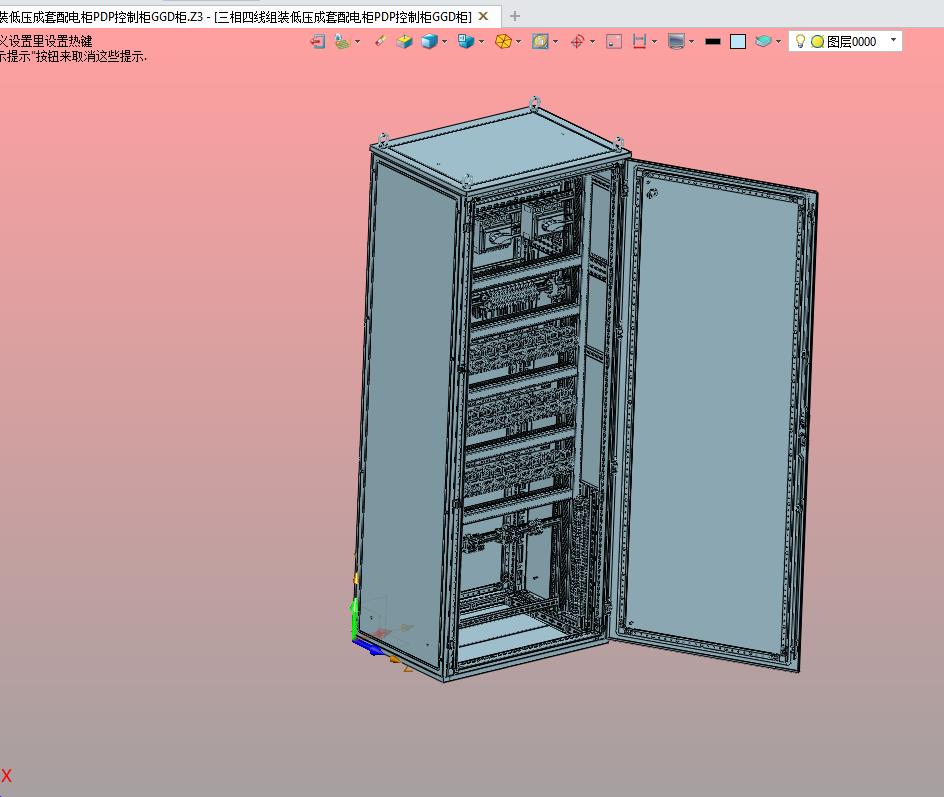Close the current document tab
Viewport: 944px width, 797px height.
point(484,16)
